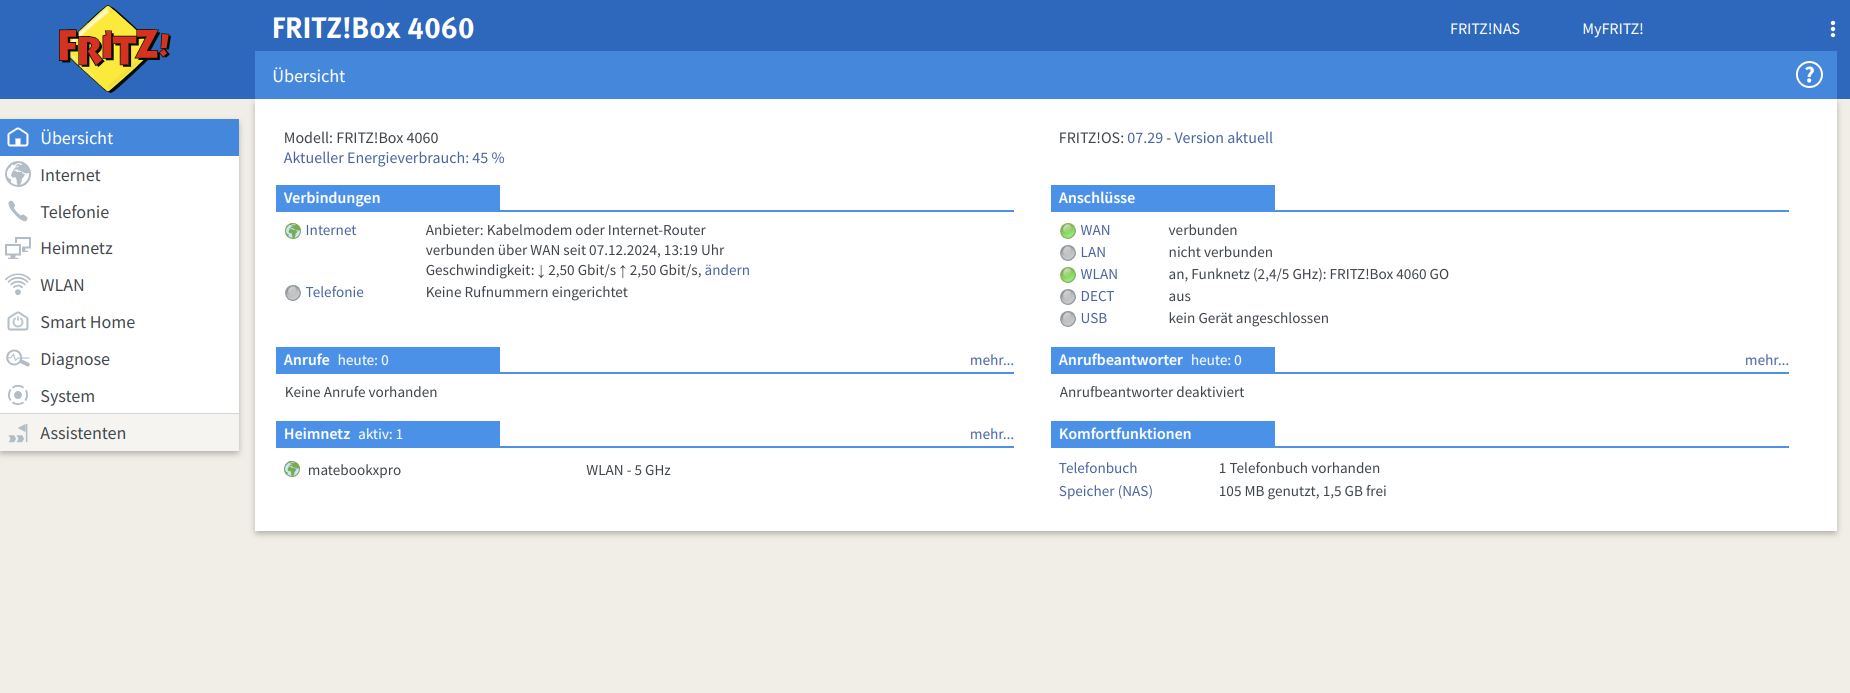This screenshot has width=1850, height=693.
Task: Open the Telefonbuch link under Komfortfunktionen
Action: 1097,468
